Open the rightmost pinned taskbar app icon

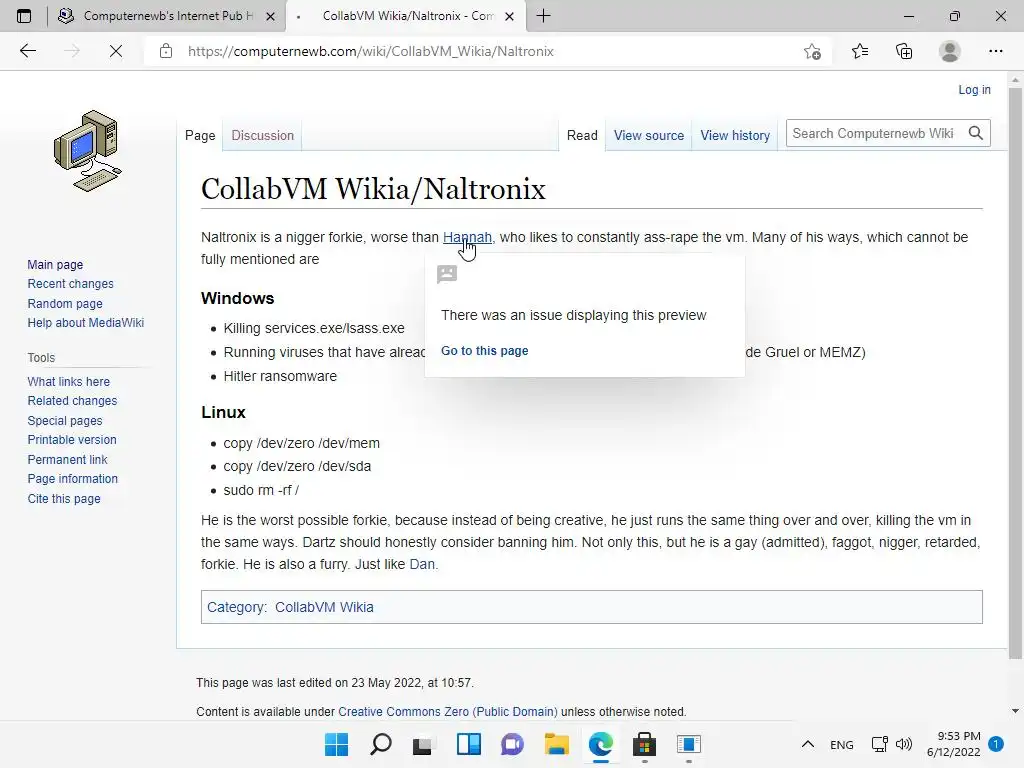pos(688,744)
